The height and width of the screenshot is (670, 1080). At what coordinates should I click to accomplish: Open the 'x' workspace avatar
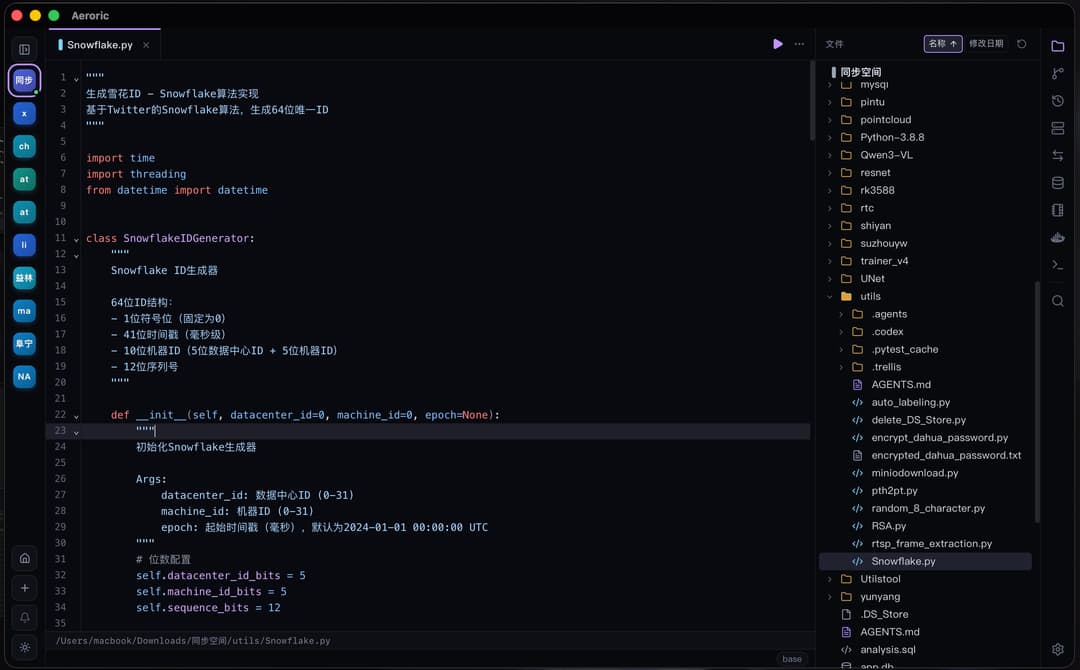point(24,114)
